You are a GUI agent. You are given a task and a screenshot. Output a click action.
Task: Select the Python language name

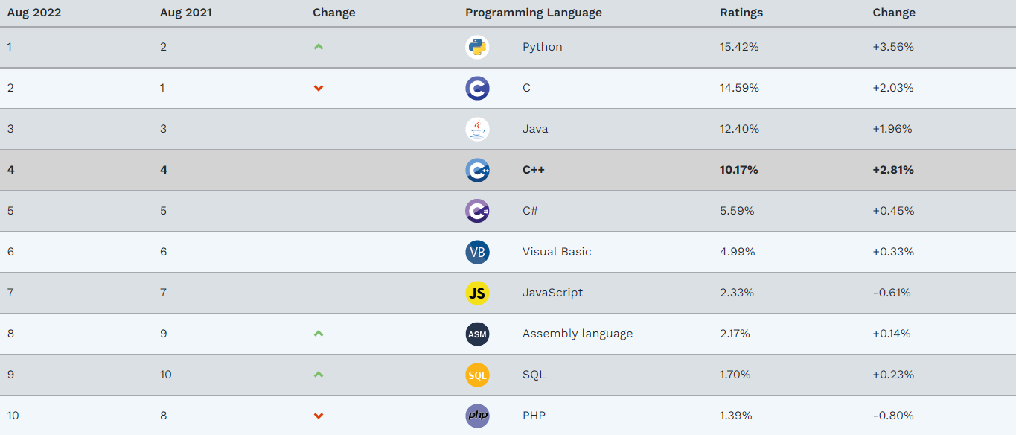click(x=542, y=47)
